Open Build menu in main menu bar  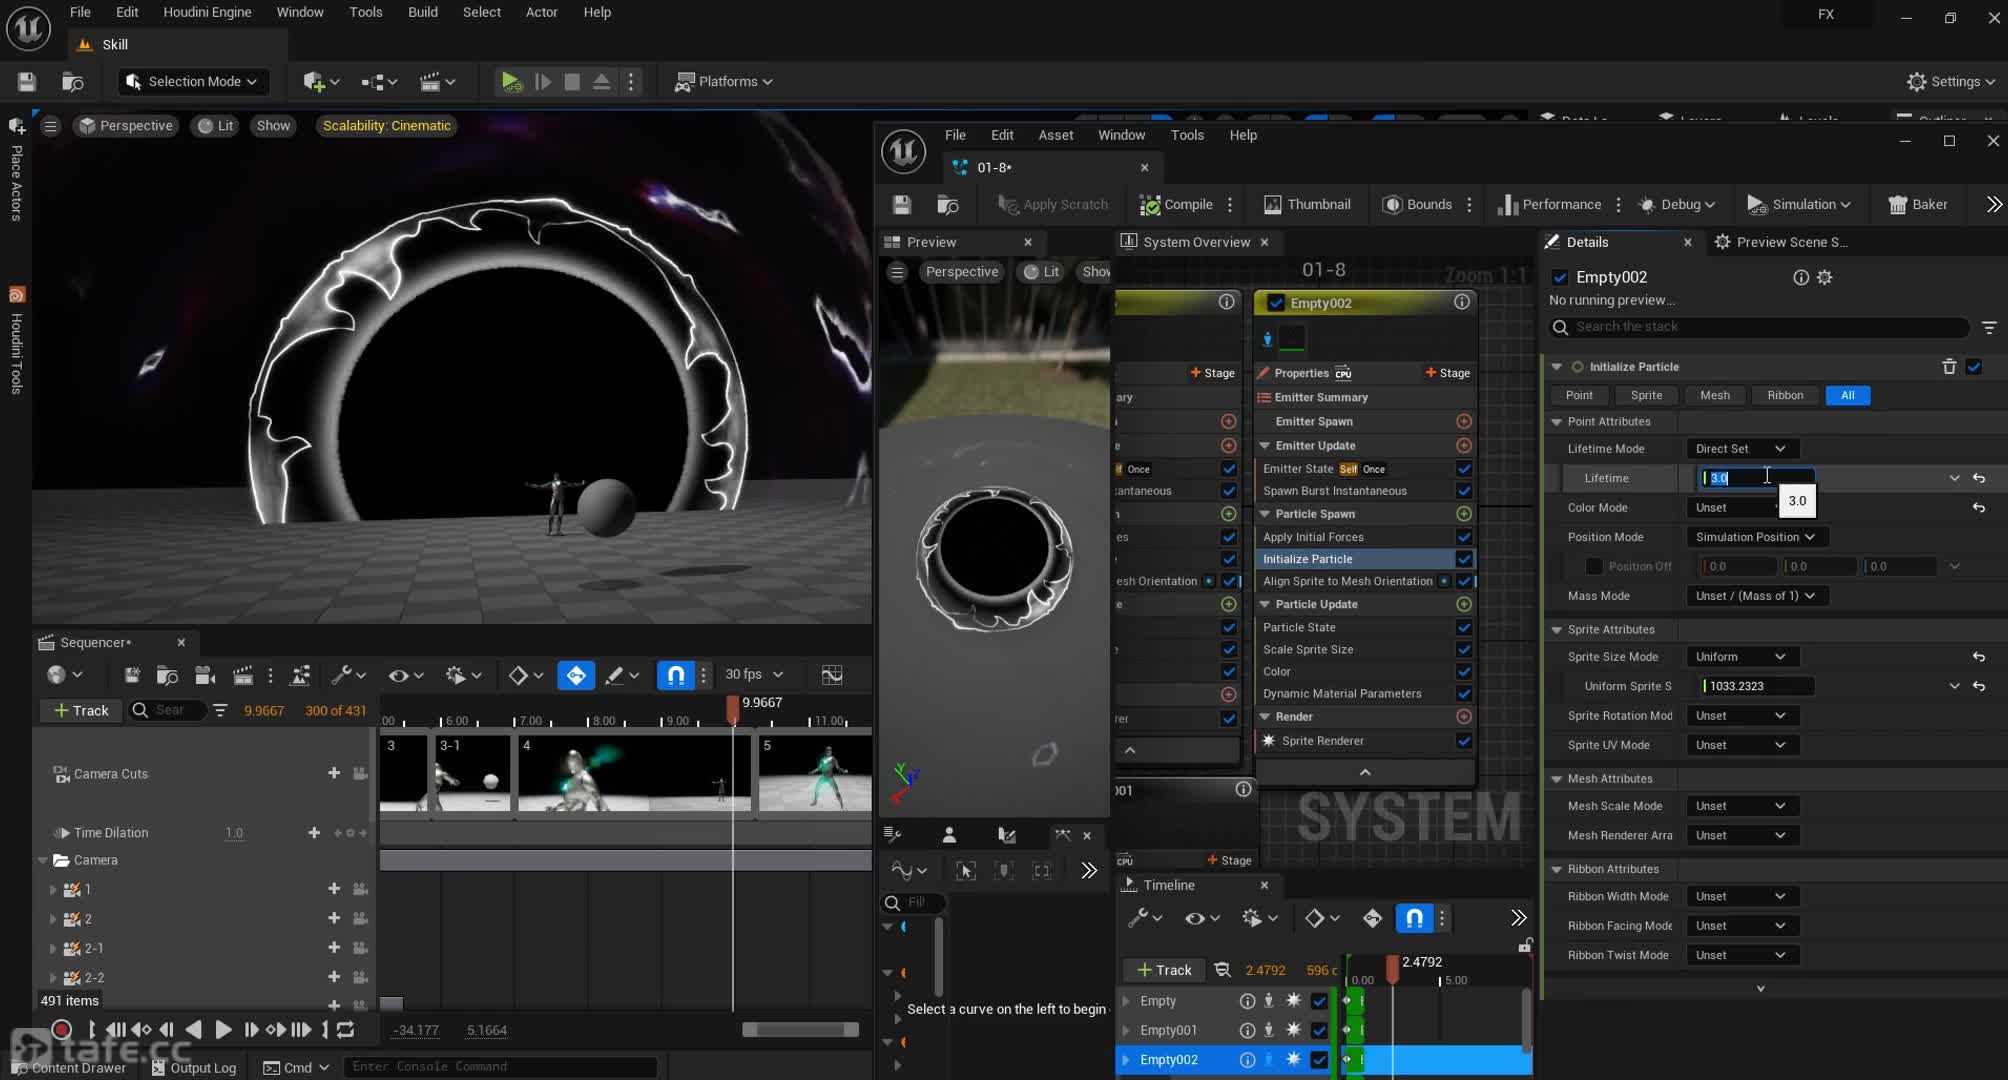tap(422, 12)
